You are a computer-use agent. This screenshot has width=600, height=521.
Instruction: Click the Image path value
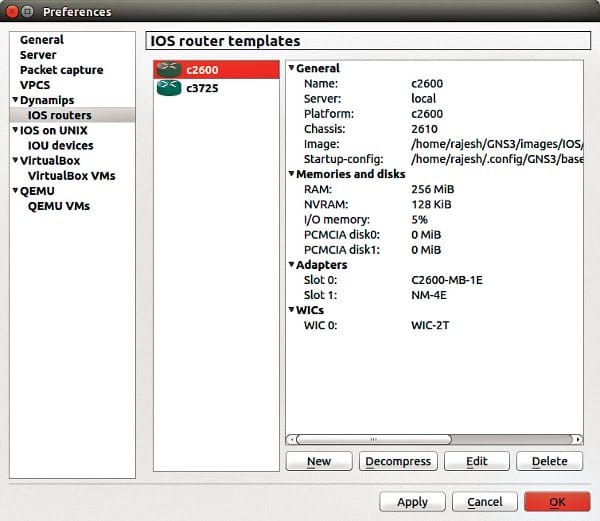coord(497,144)
